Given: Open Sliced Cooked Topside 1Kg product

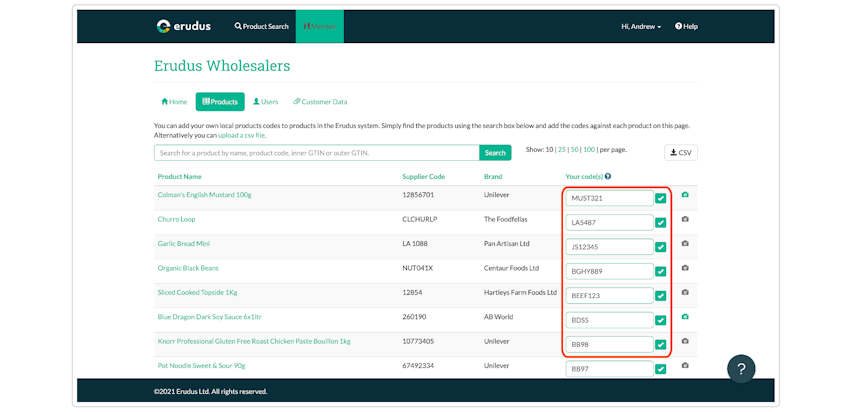Looking at the screenshot, I should [198, 293].
